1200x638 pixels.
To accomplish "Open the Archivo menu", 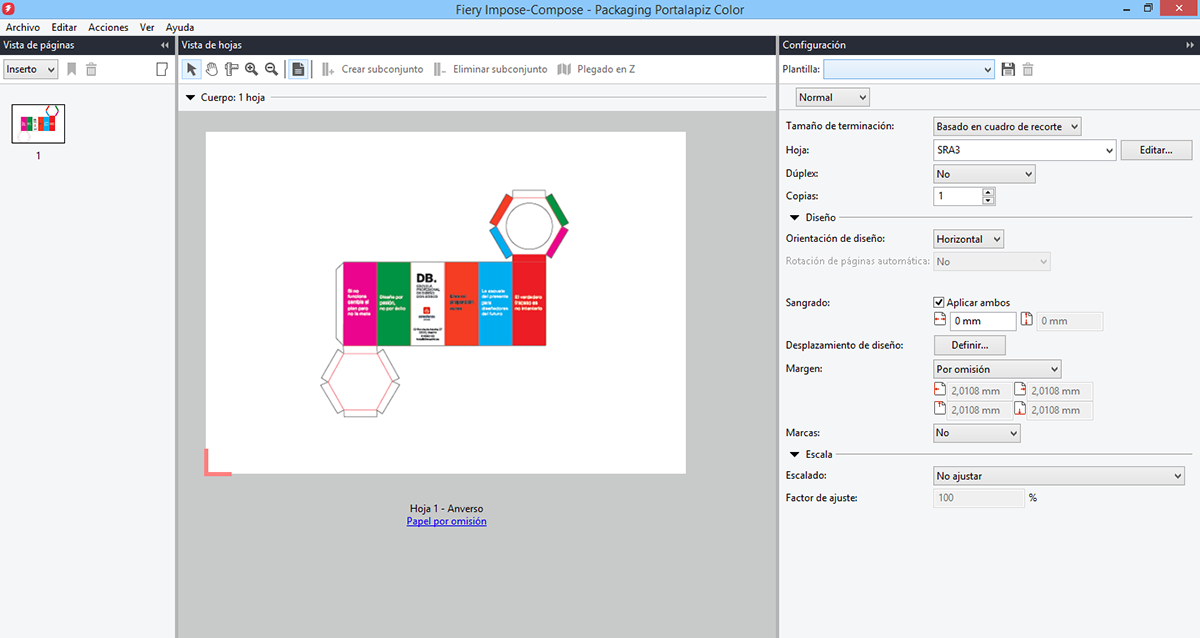I will [x=23, y=27].
